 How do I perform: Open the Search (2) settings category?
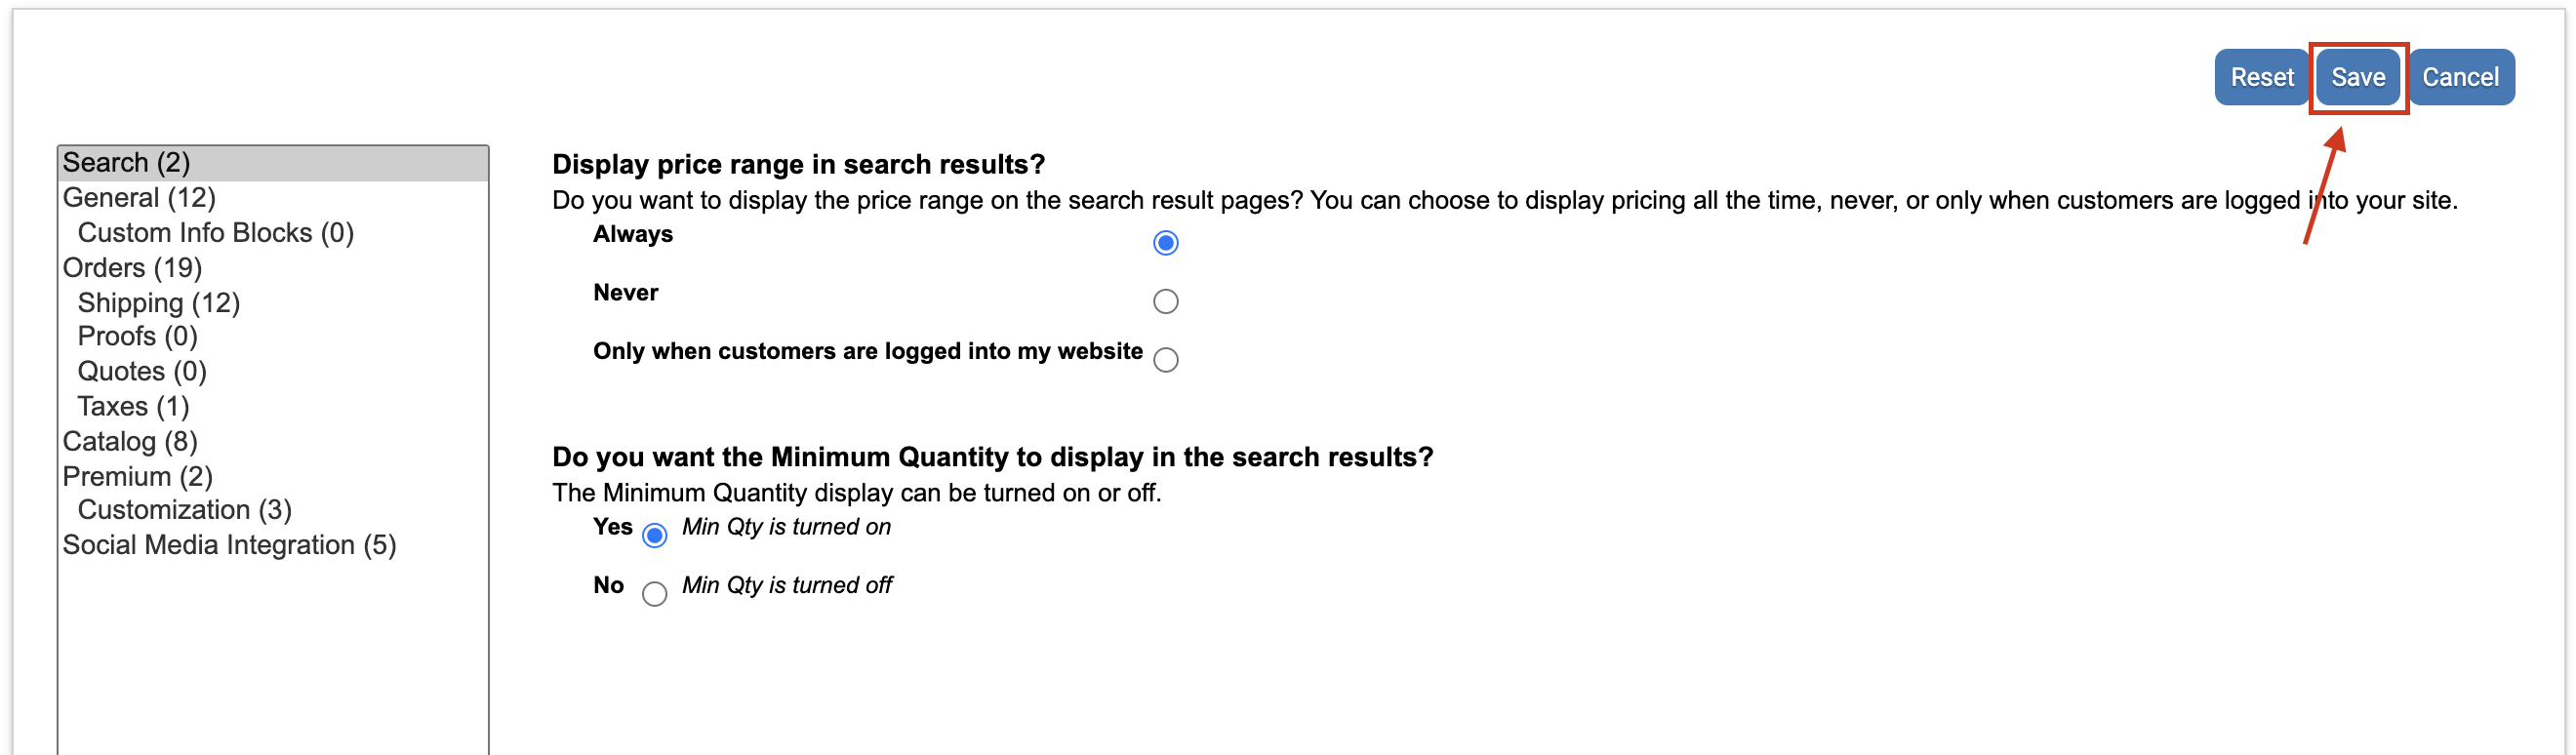click(126, 162)
